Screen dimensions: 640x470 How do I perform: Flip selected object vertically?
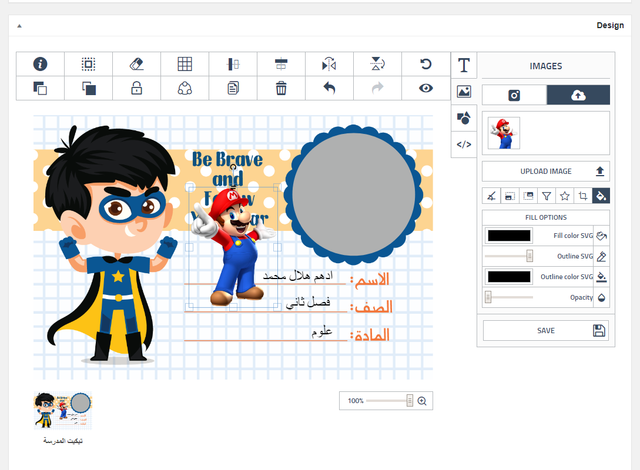coord(377,64)
